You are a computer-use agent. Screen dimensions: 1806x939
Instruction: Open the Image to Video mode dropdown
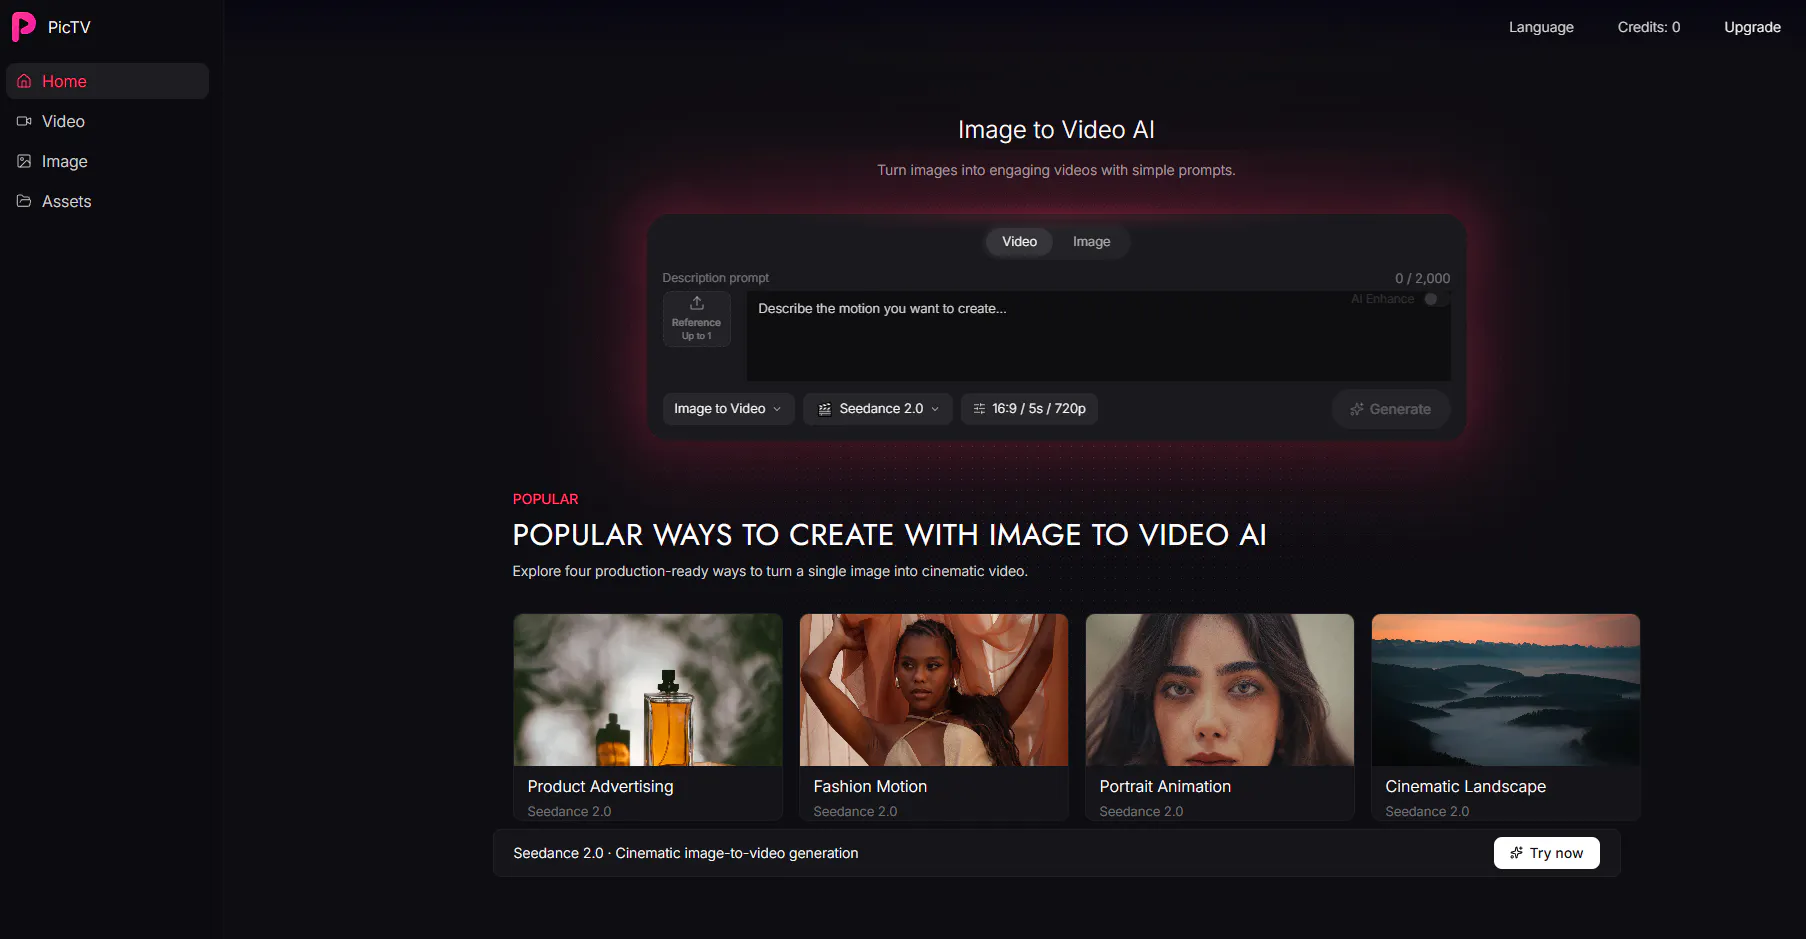(x=728, y=409)
